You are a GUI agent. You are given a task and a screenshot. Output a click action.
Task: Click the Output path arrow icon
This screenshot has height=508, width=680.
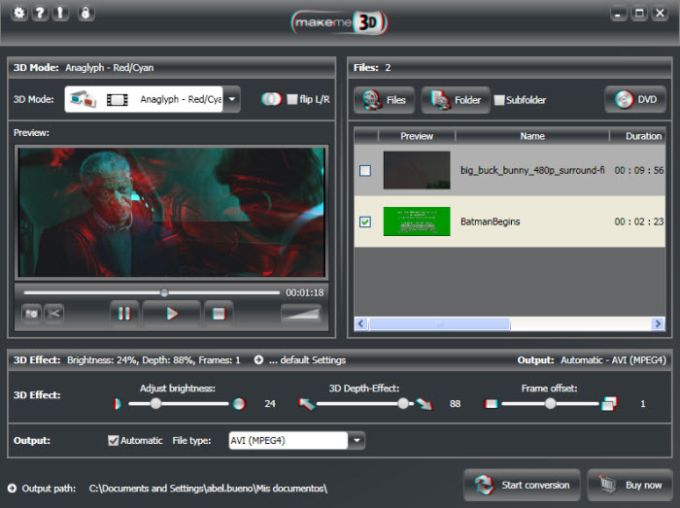pyautogui.click(x=12, y=488)
